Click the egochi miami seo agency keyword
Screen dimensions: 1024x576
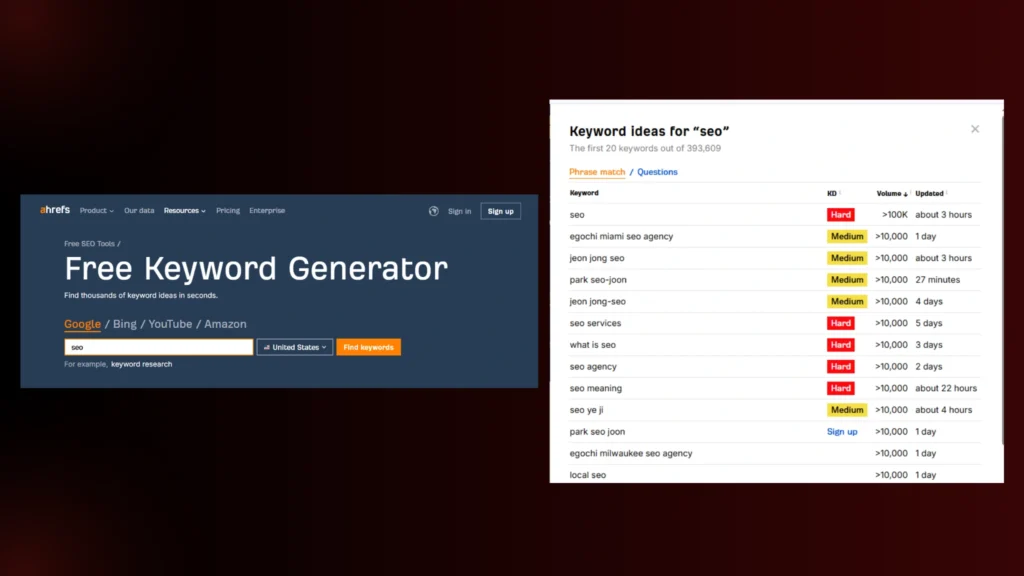[x=621, y=236]
